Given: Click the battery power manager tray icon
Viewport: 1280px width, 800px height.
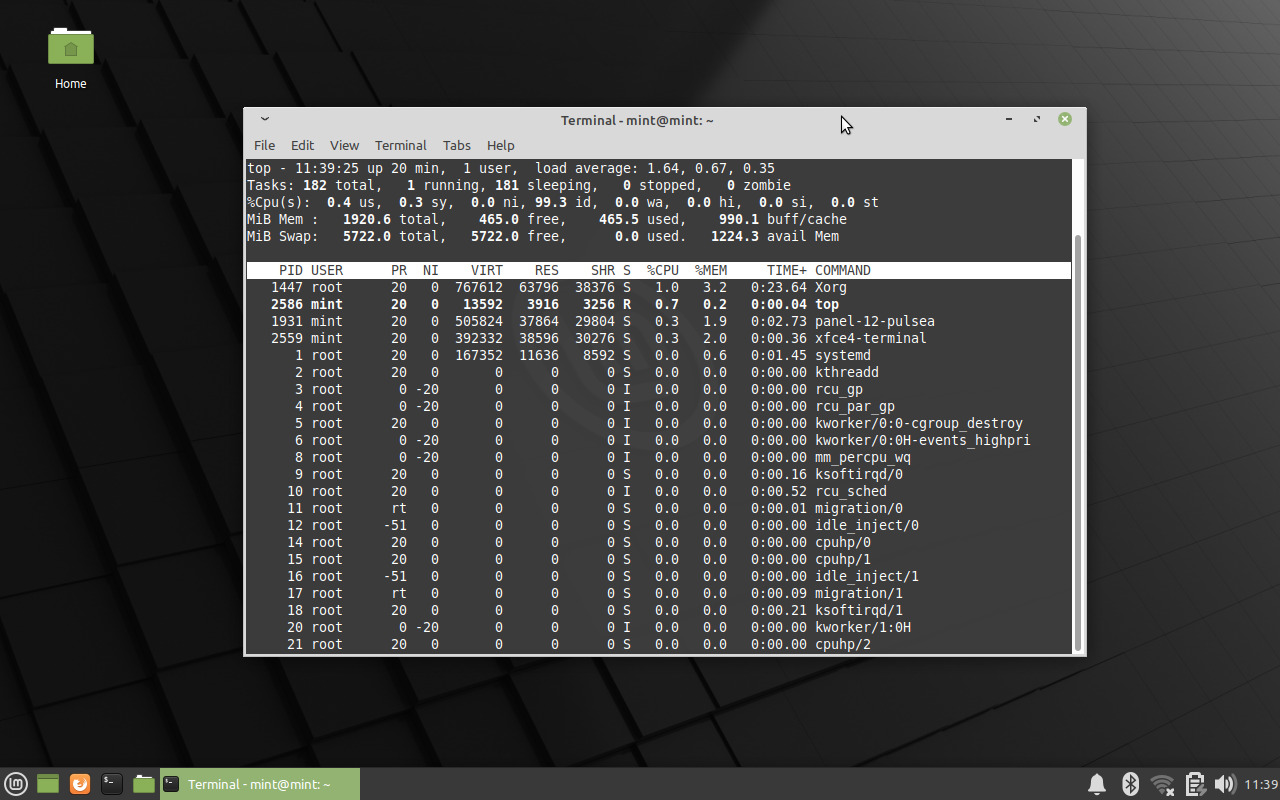Looking at the screenshot, I should [x=1194, y=784].
